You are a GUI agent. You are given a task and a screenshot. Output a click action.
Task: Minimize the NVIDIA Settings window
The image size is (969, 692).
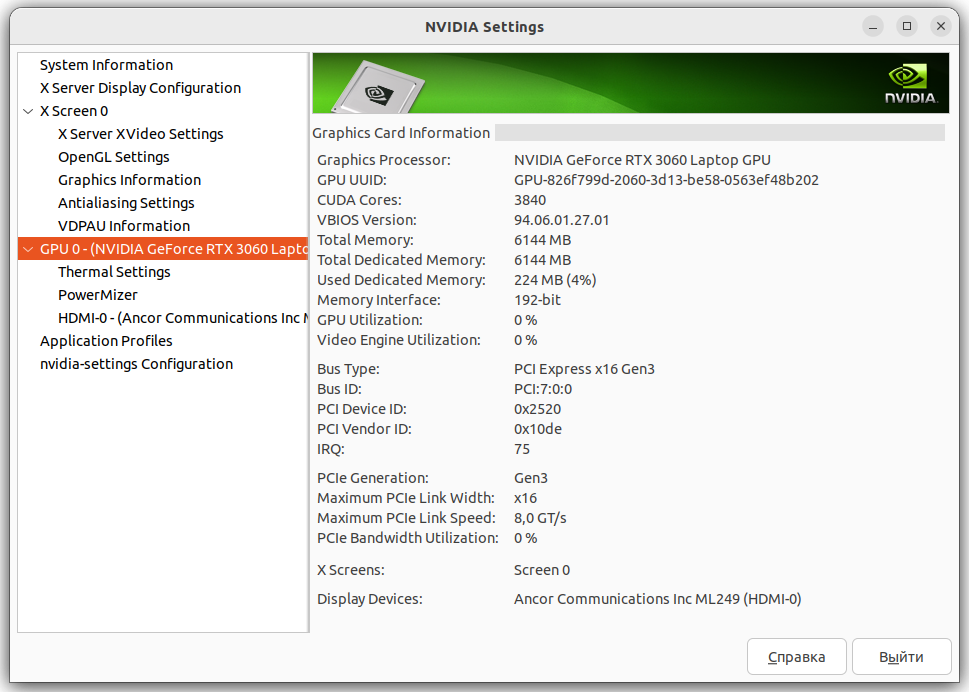click(873, 26)
